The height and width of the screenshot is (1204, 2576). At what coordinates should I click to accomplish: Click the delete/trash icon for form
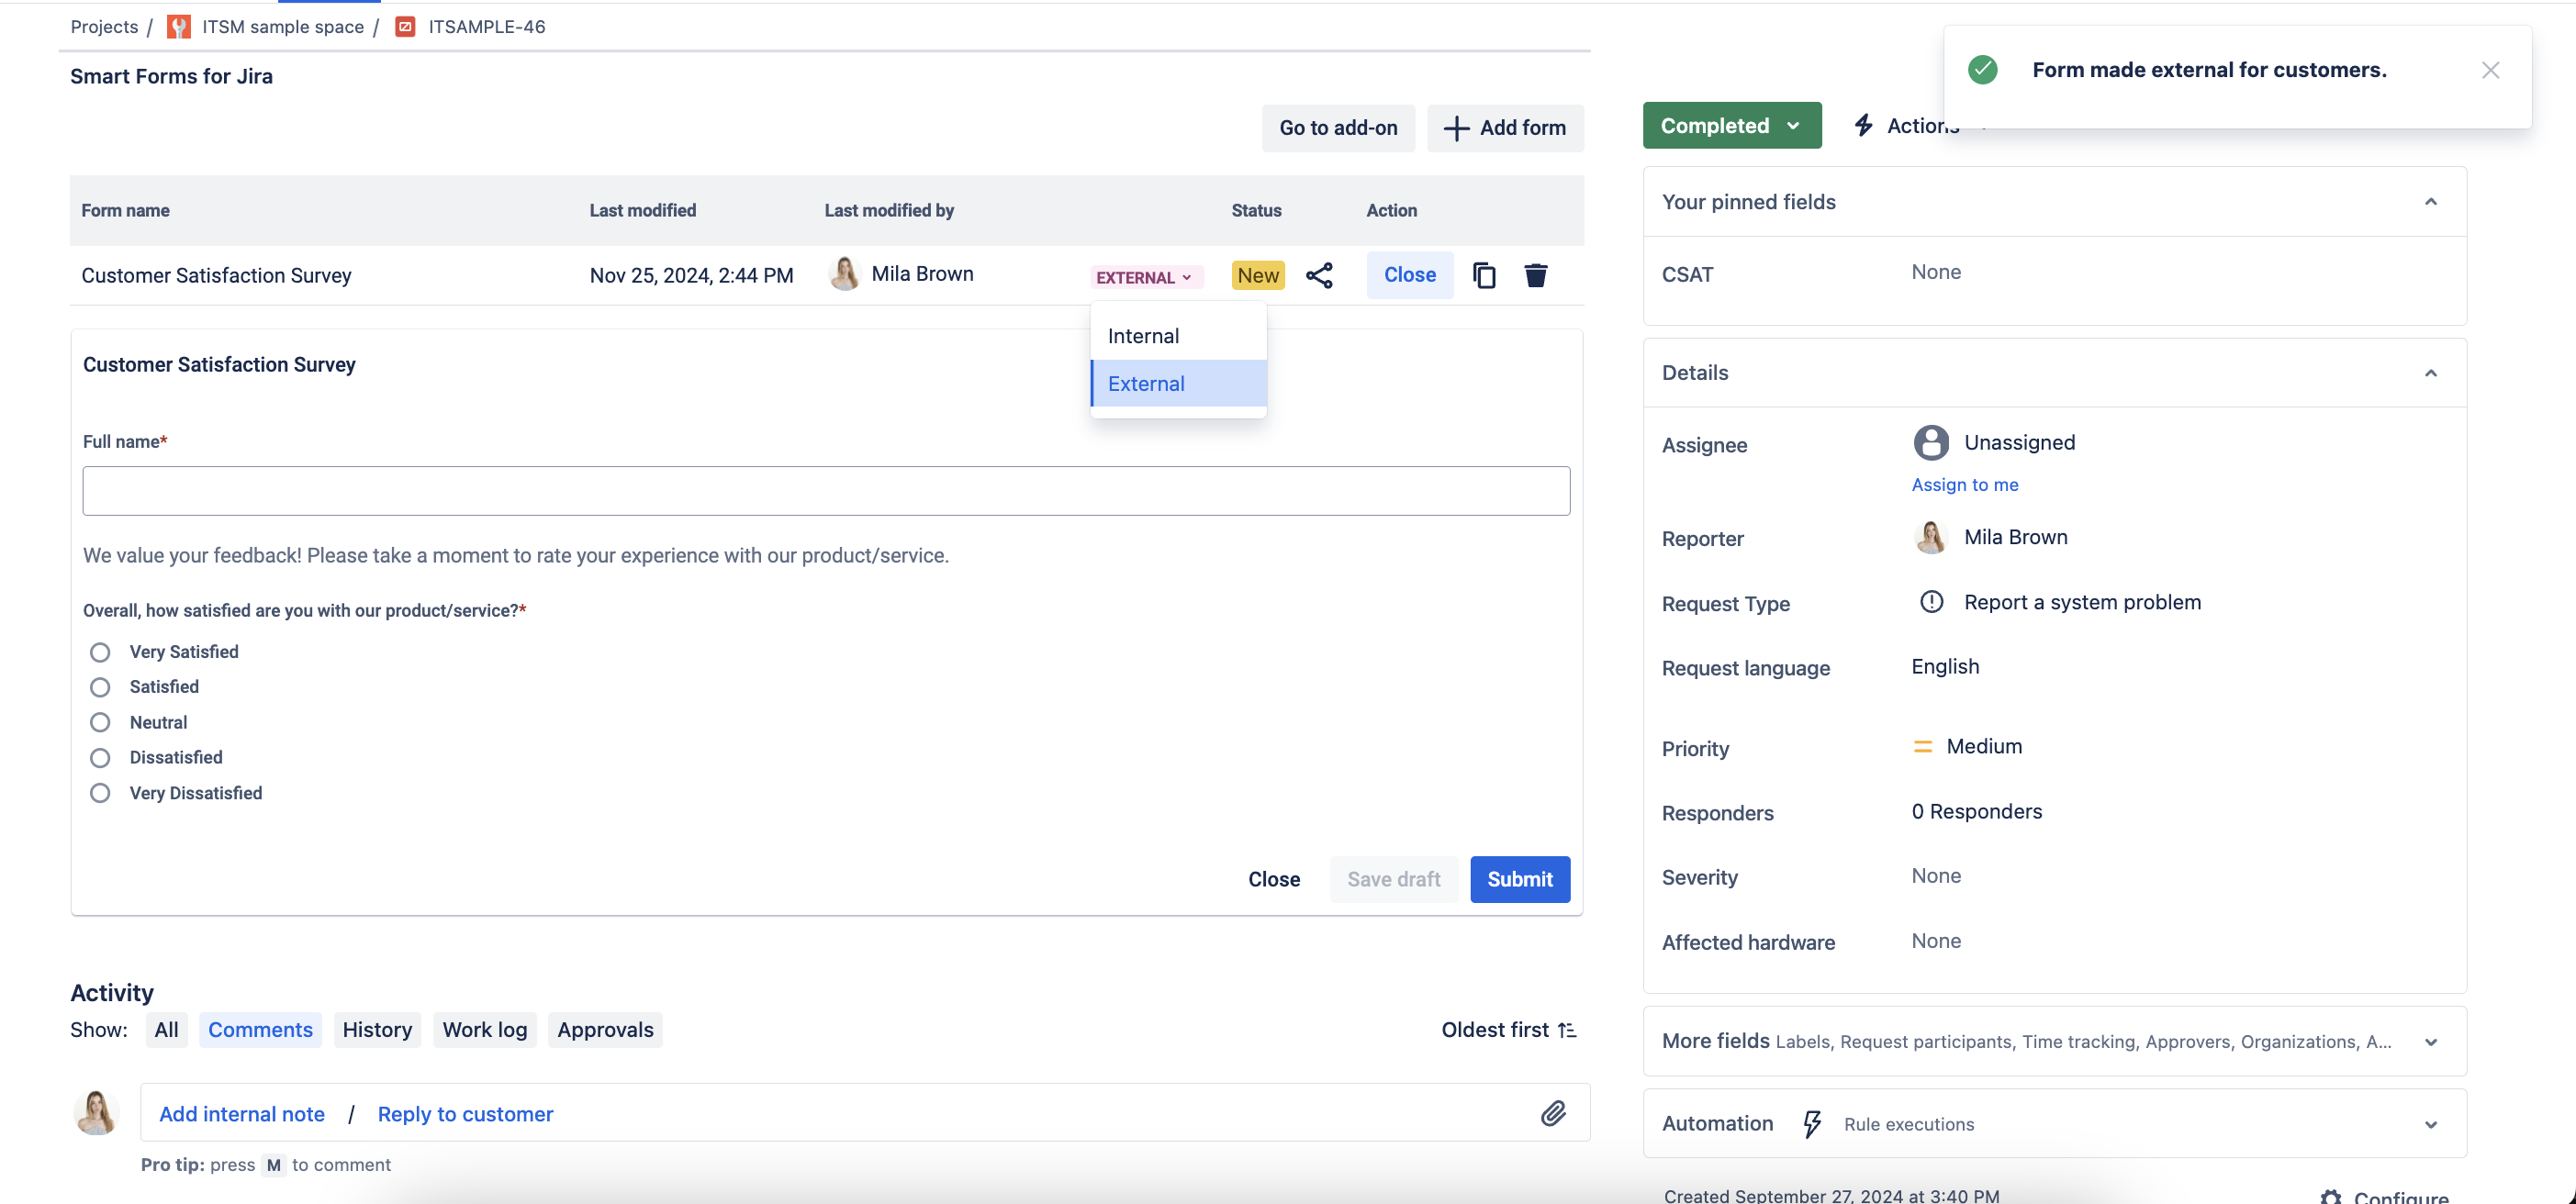pyautogui.click(x=1534, y=274)
